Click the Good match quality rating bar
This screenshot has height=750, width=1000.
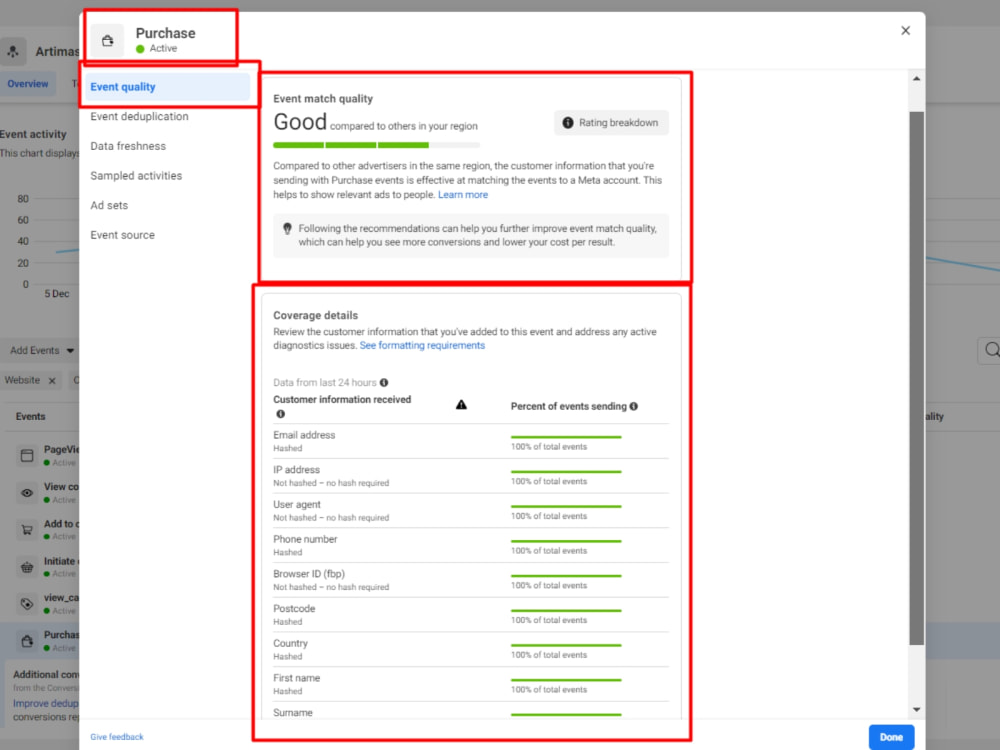pos(376,145)
